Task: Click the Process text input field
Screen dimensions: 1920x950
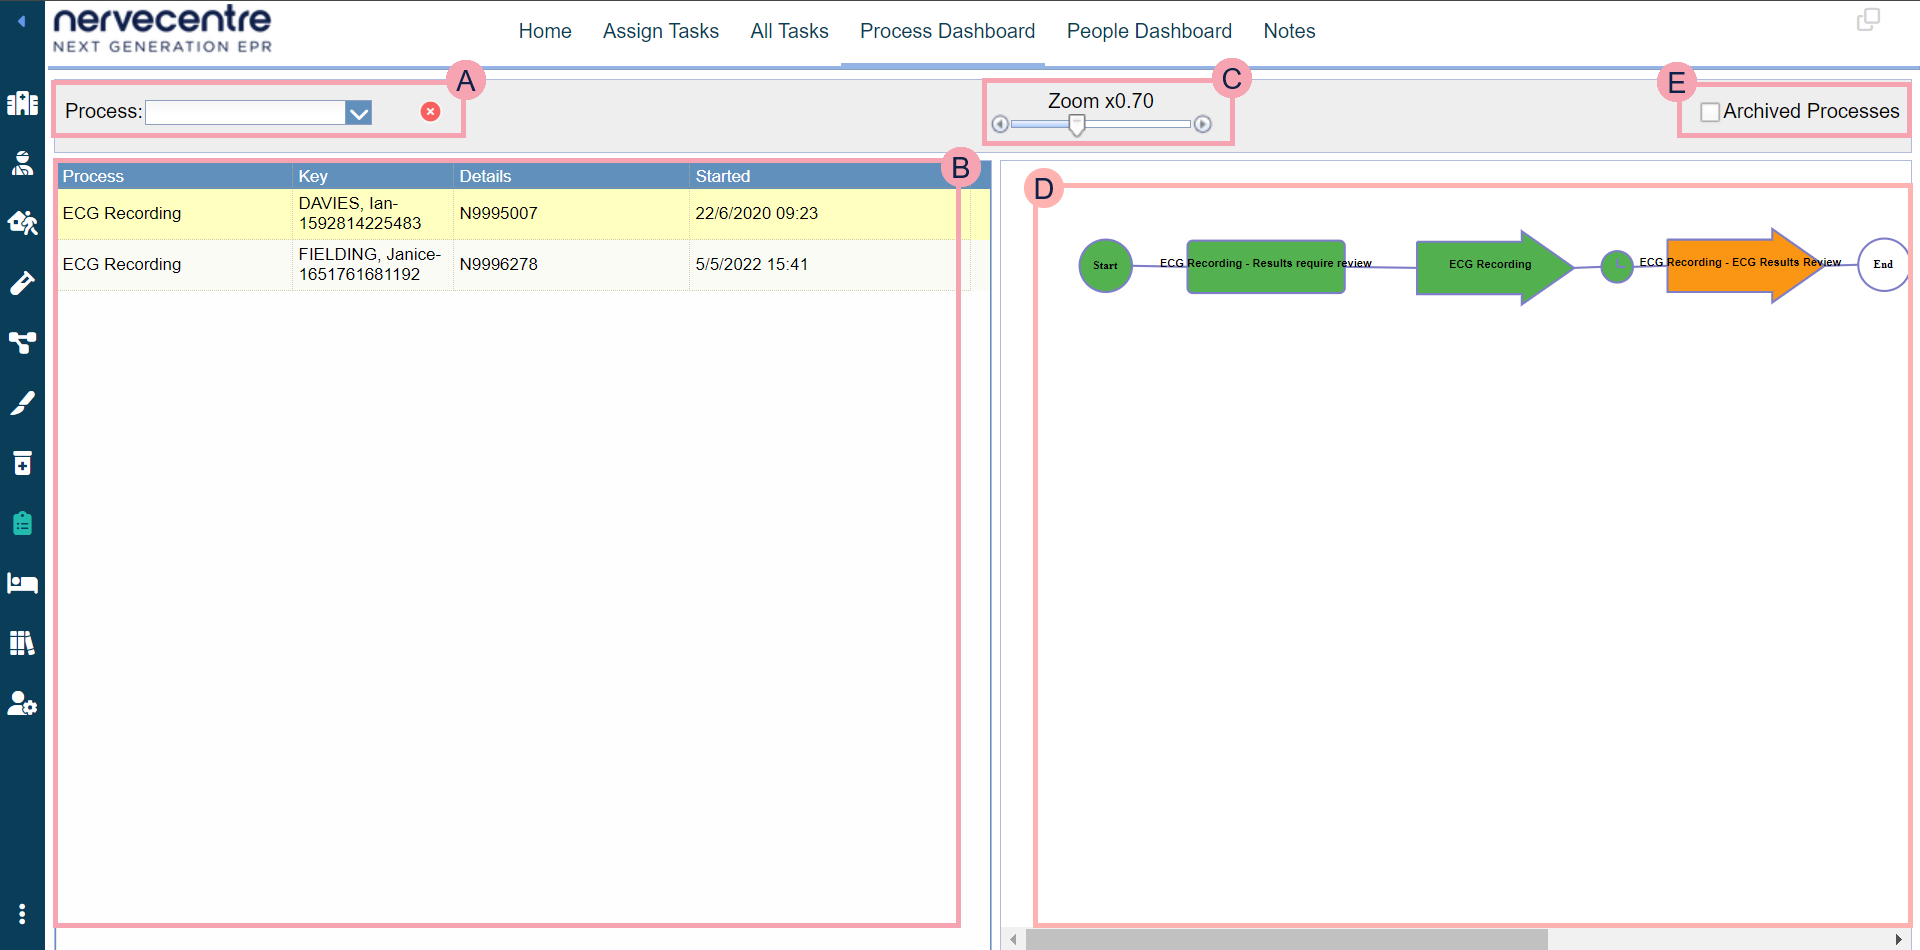Action: [x=245, y=112]
